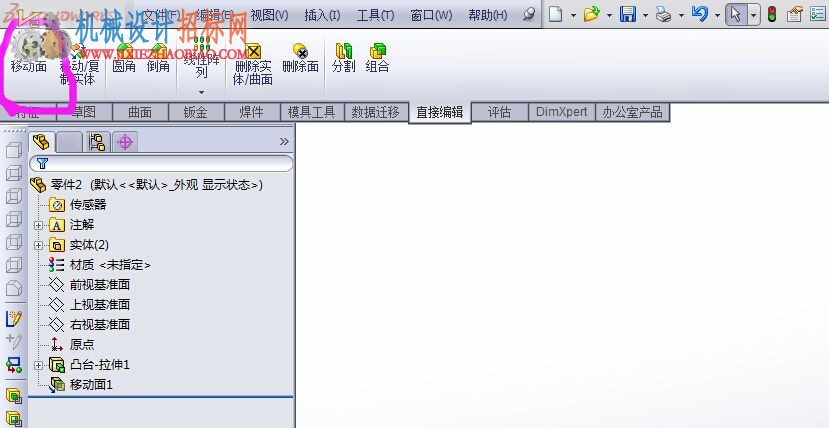Open the 工具(T) menu
This screenshot has height=428, width=829.
tap(375, 15)
